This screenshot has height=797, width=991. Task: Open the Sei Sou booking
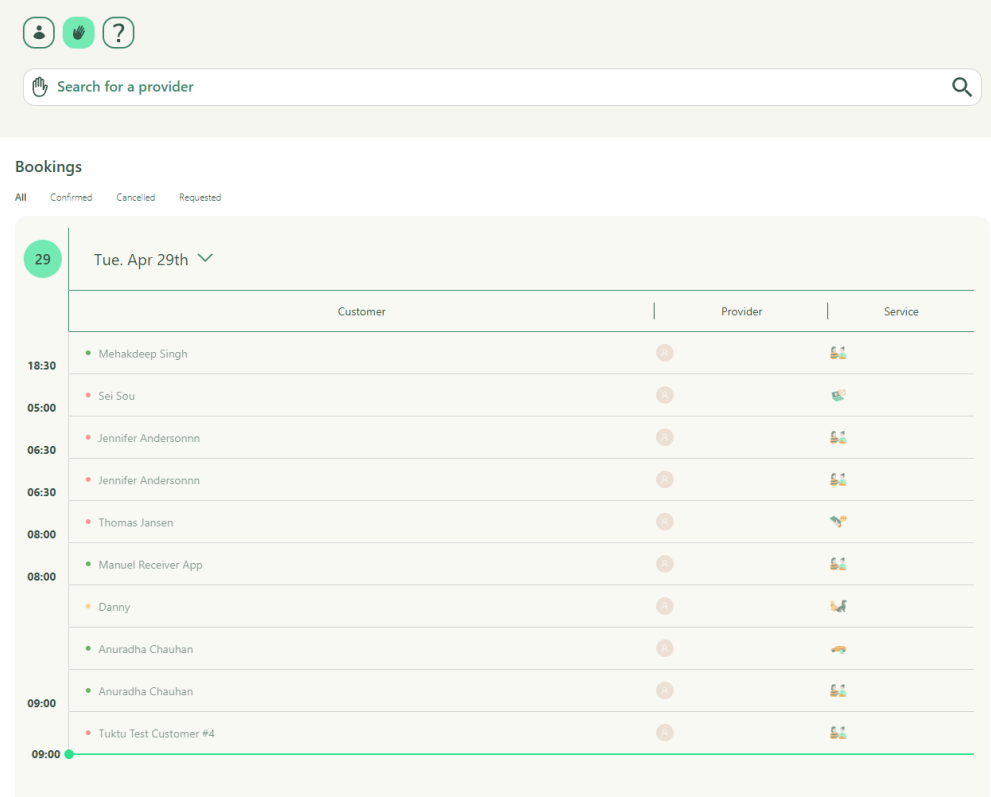pyautogui.click(x=116, y=396)
